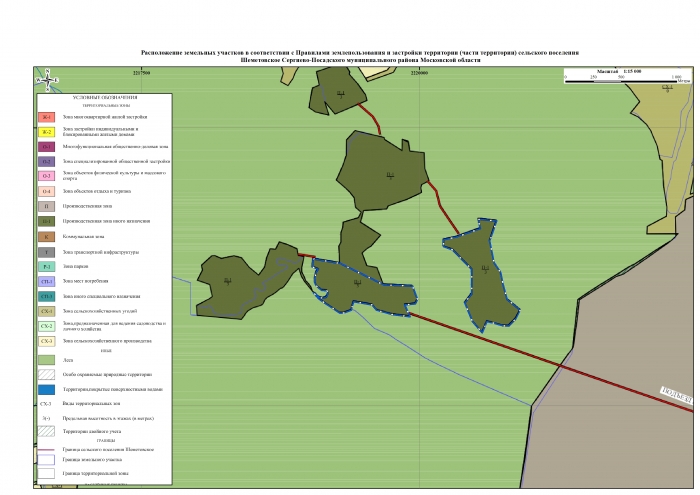
Task: Click the Р-1 parks zone symbol
Action: coord(47,267)
